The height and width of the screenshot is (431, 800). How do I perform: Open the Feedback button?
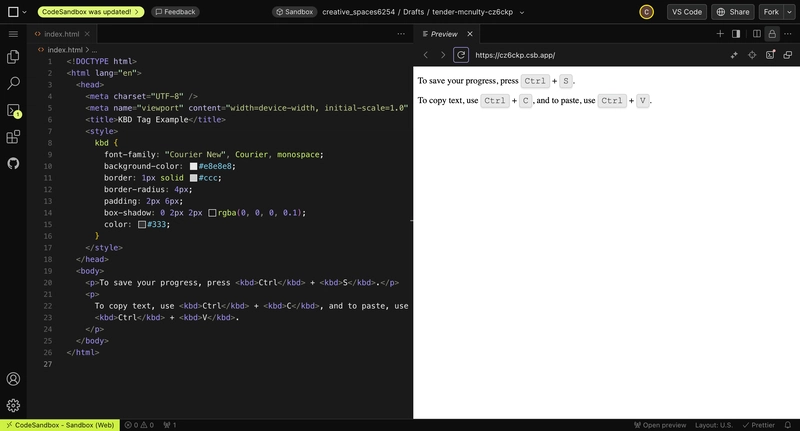[175, 12]
